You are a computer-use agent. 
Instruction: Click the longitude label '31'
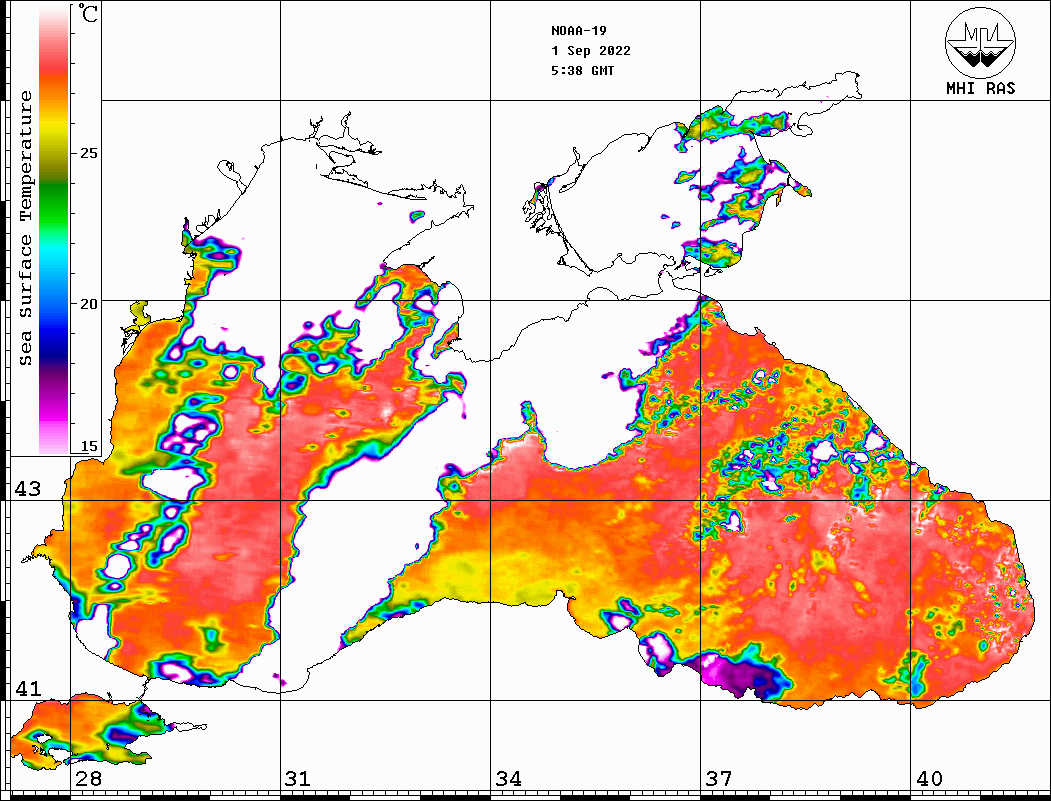[298, 778]
